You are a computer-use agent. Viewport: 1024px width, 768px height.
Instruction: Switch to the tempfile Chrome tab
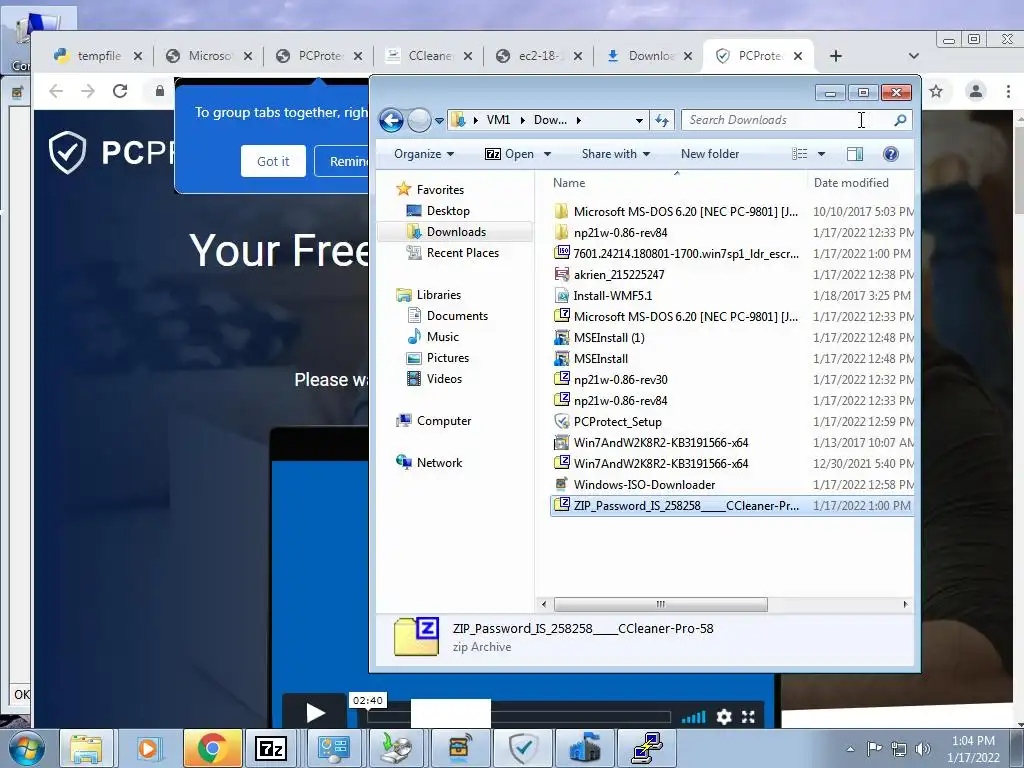[x=99, y=56]
